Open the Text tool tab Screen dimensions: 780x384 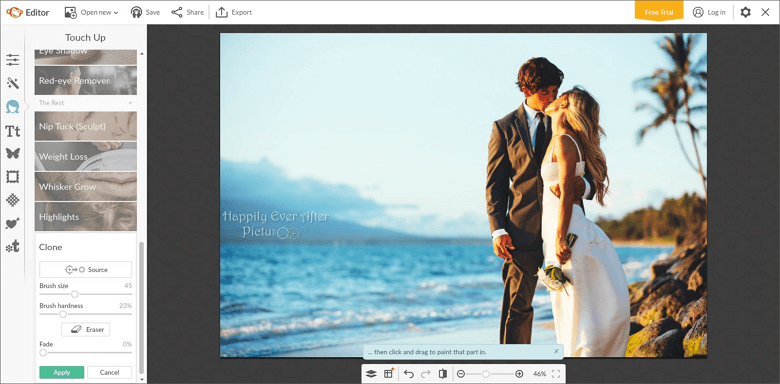pos(12,131)
